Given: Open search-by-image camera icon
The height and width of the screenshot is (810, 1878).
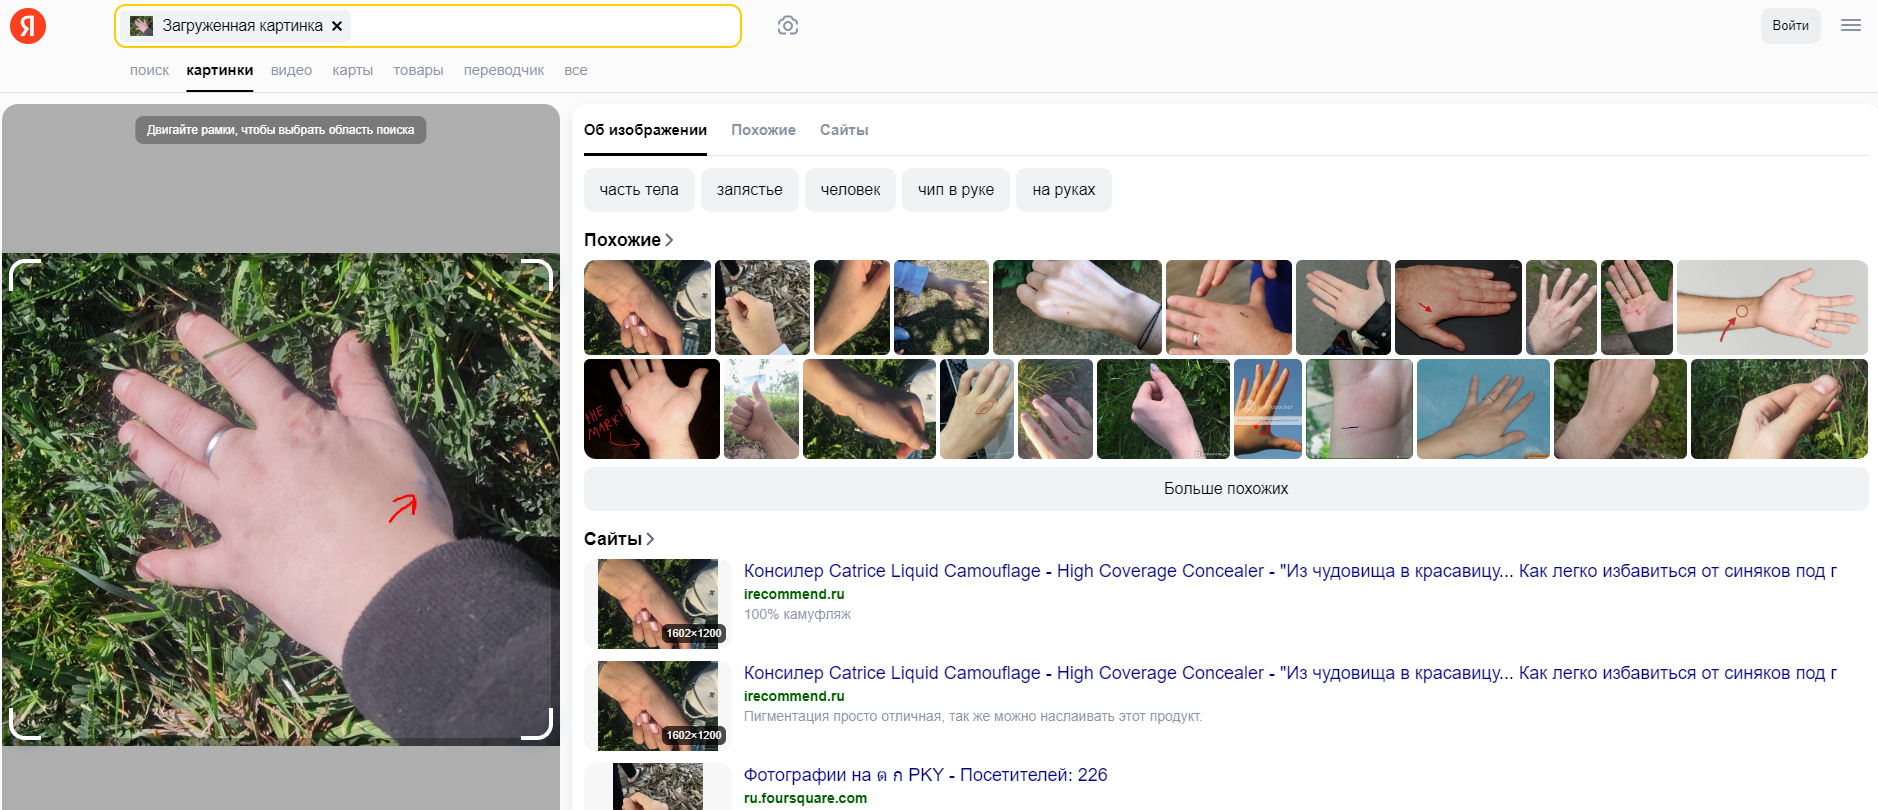Looking at the screenshot, I should point(788,26).
